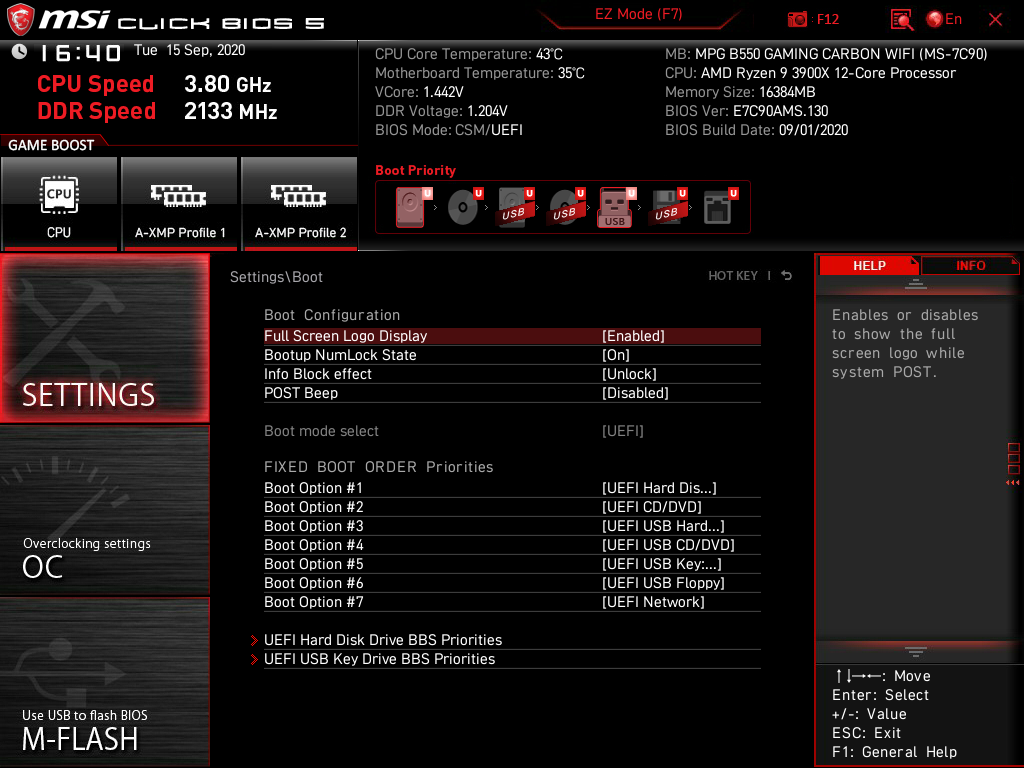Image resolution: width=1024 pixels, height=768 pixels.
Task: Open the SETTINGS section
Action: click(x=104, y=338)
